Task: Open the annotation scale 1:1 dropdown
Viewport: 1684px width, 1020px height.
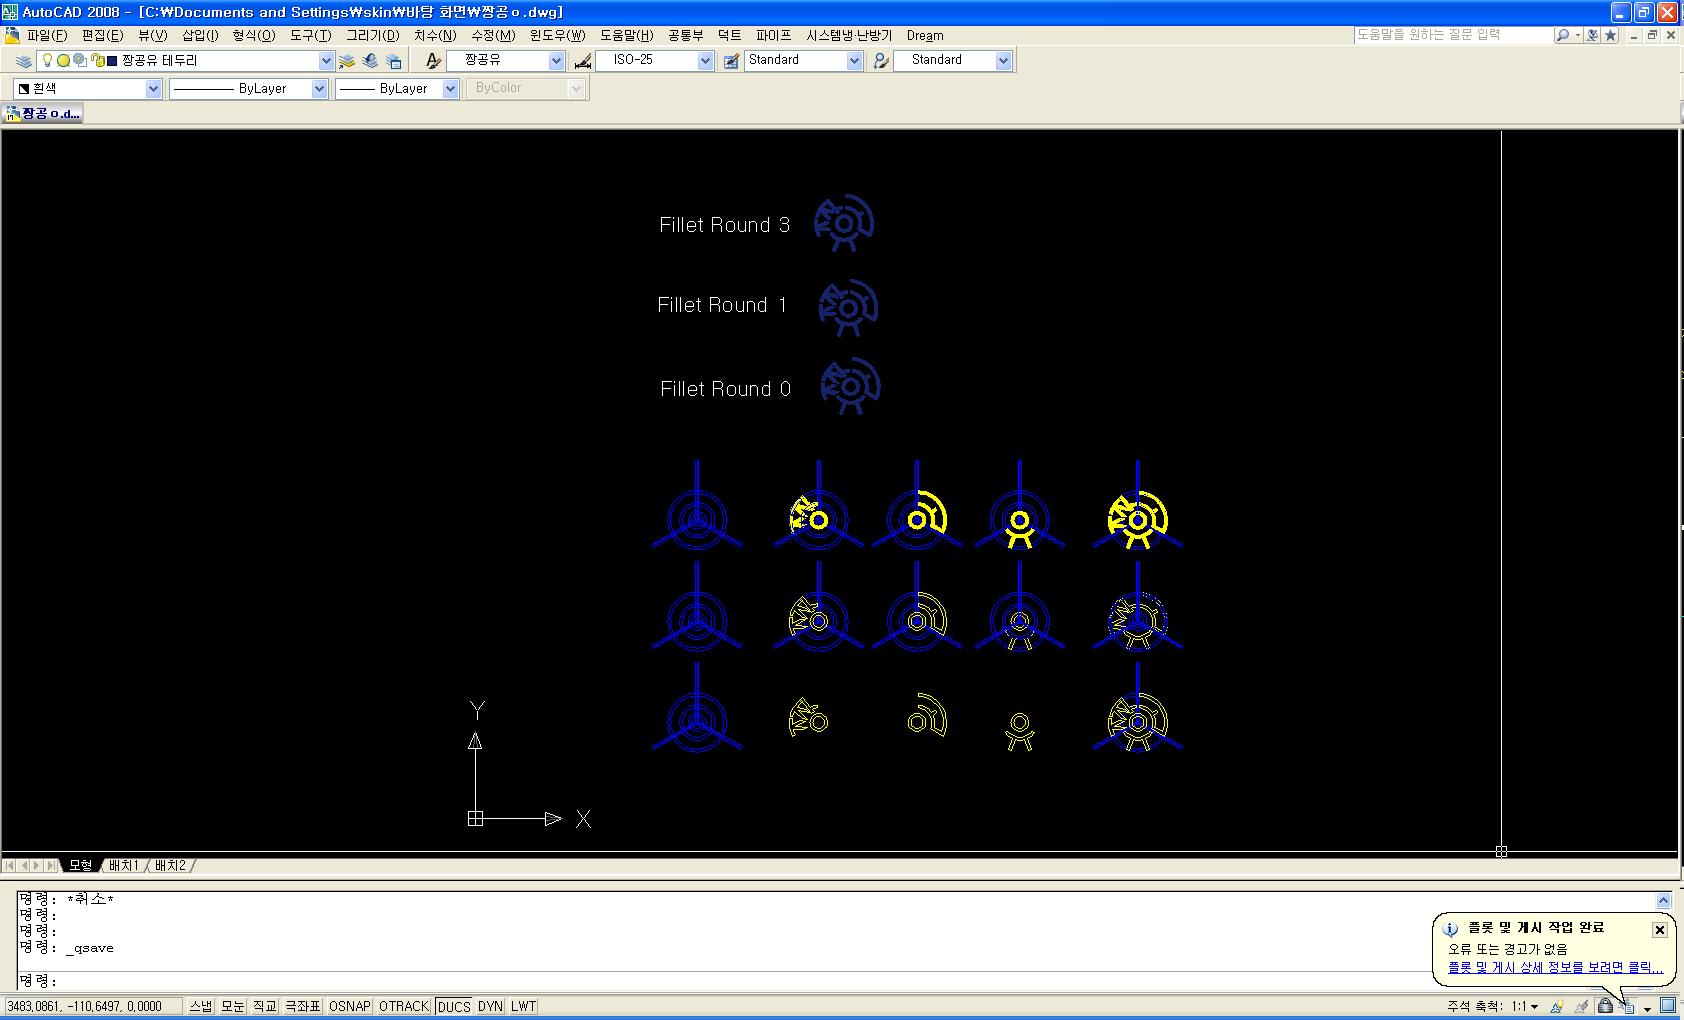Action: pos(1525,1006)
